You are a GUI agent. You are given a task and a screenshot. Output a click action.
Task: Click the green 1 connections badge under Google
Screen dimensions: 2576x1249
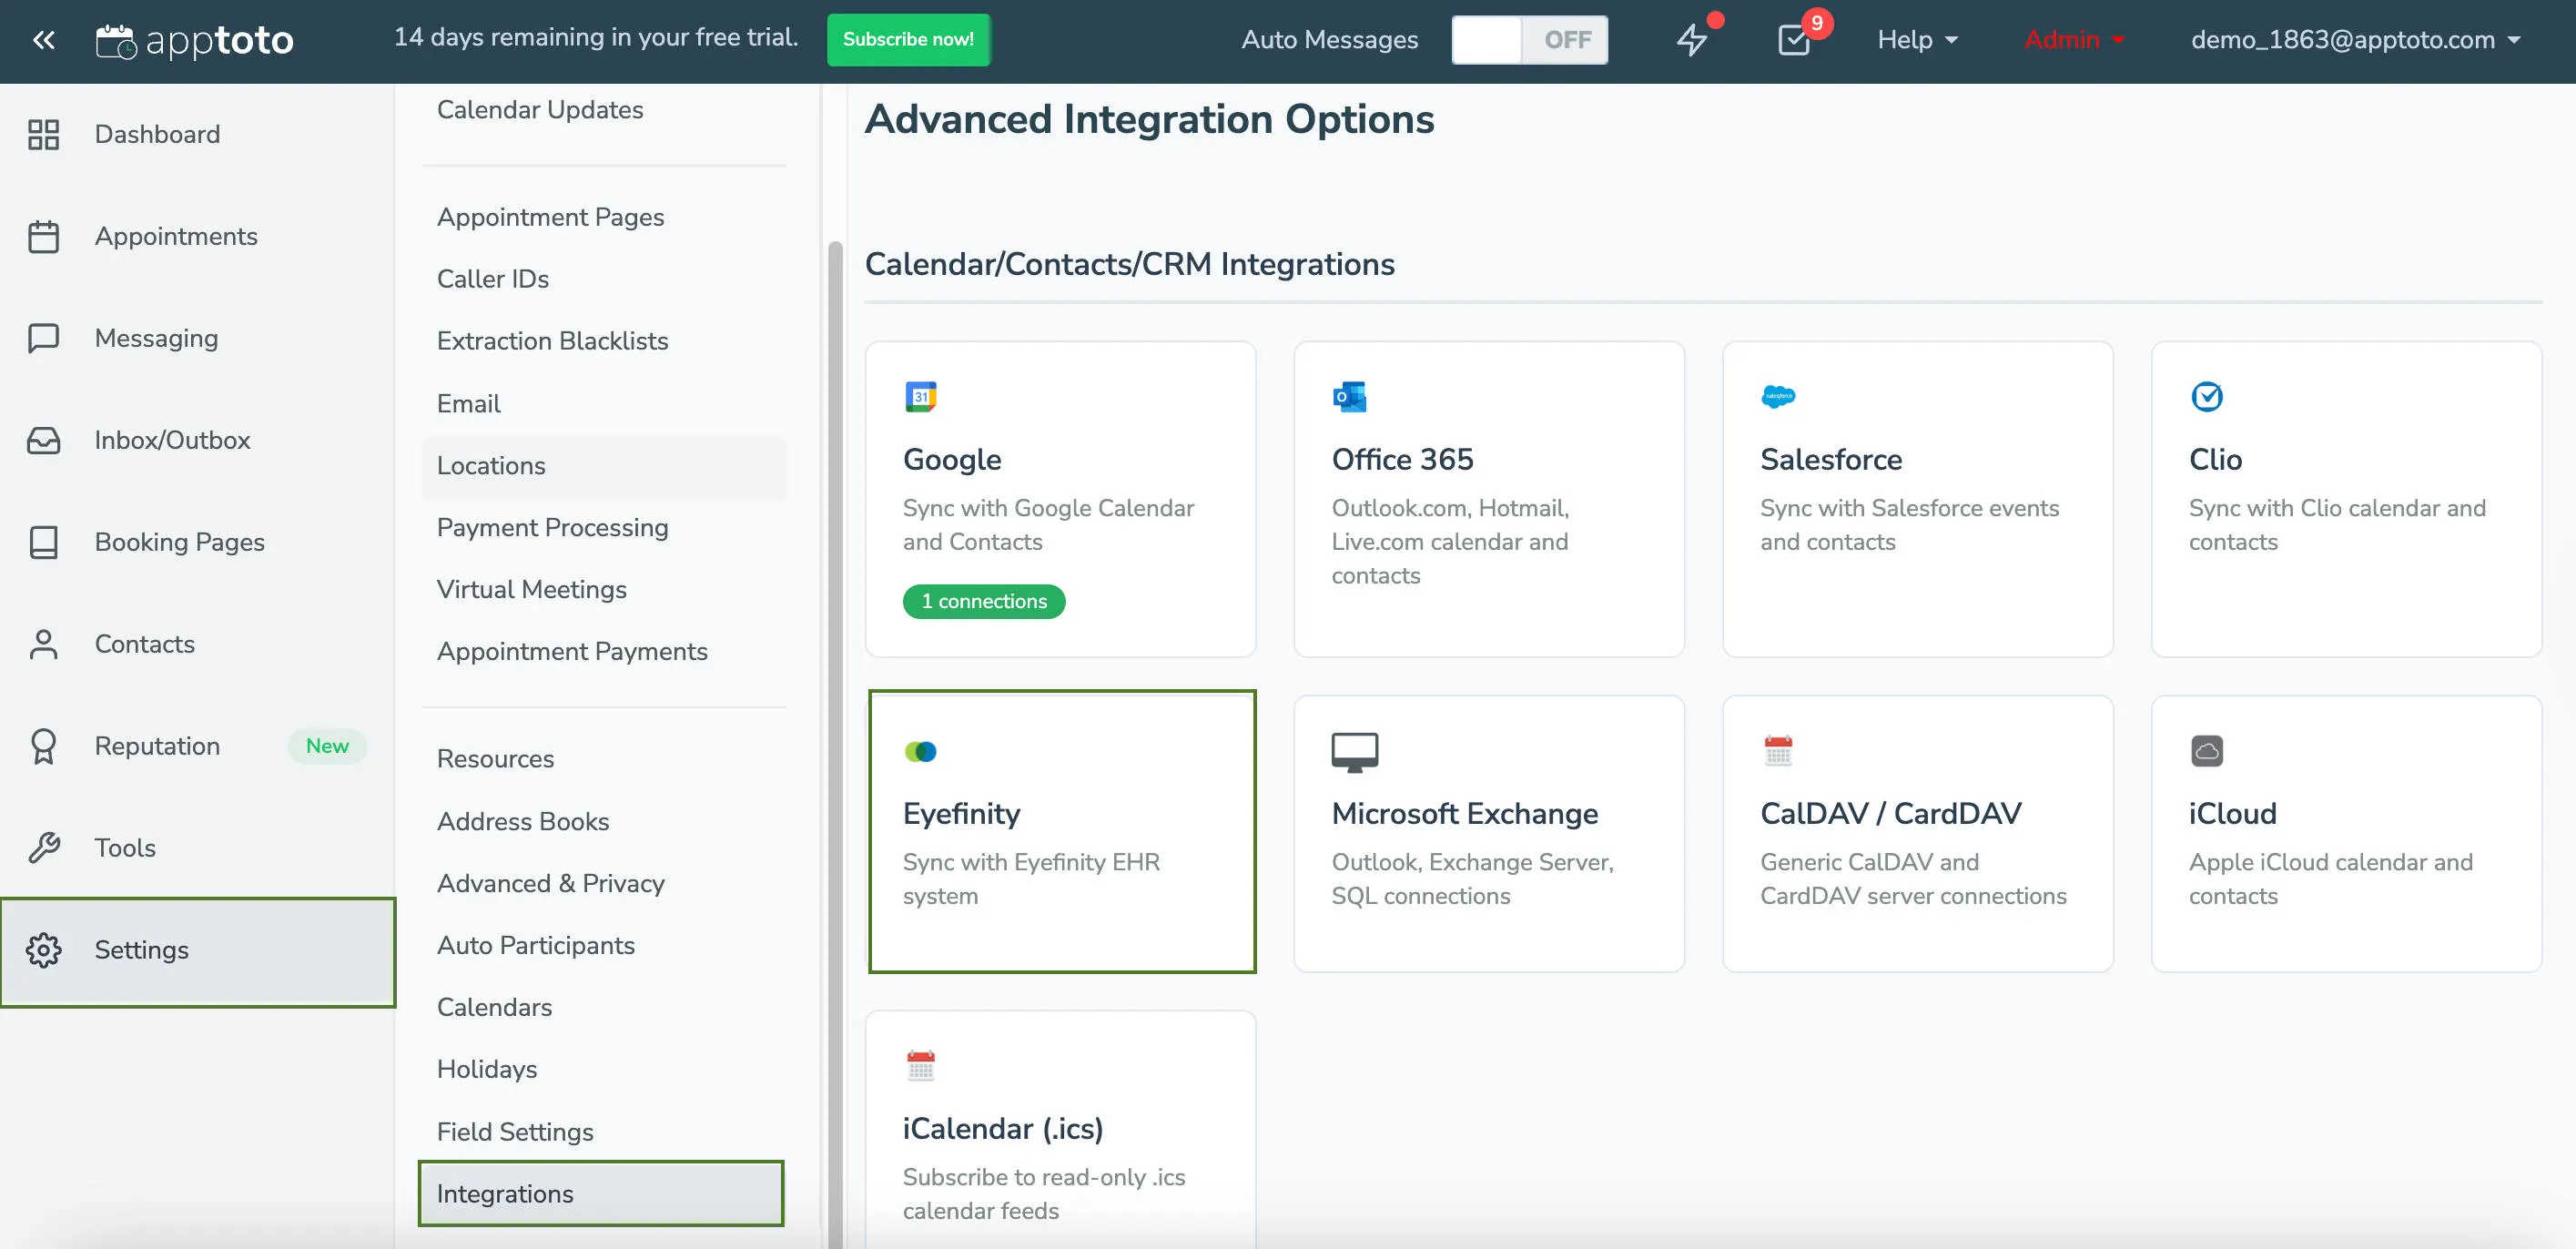tap(983, 601)
